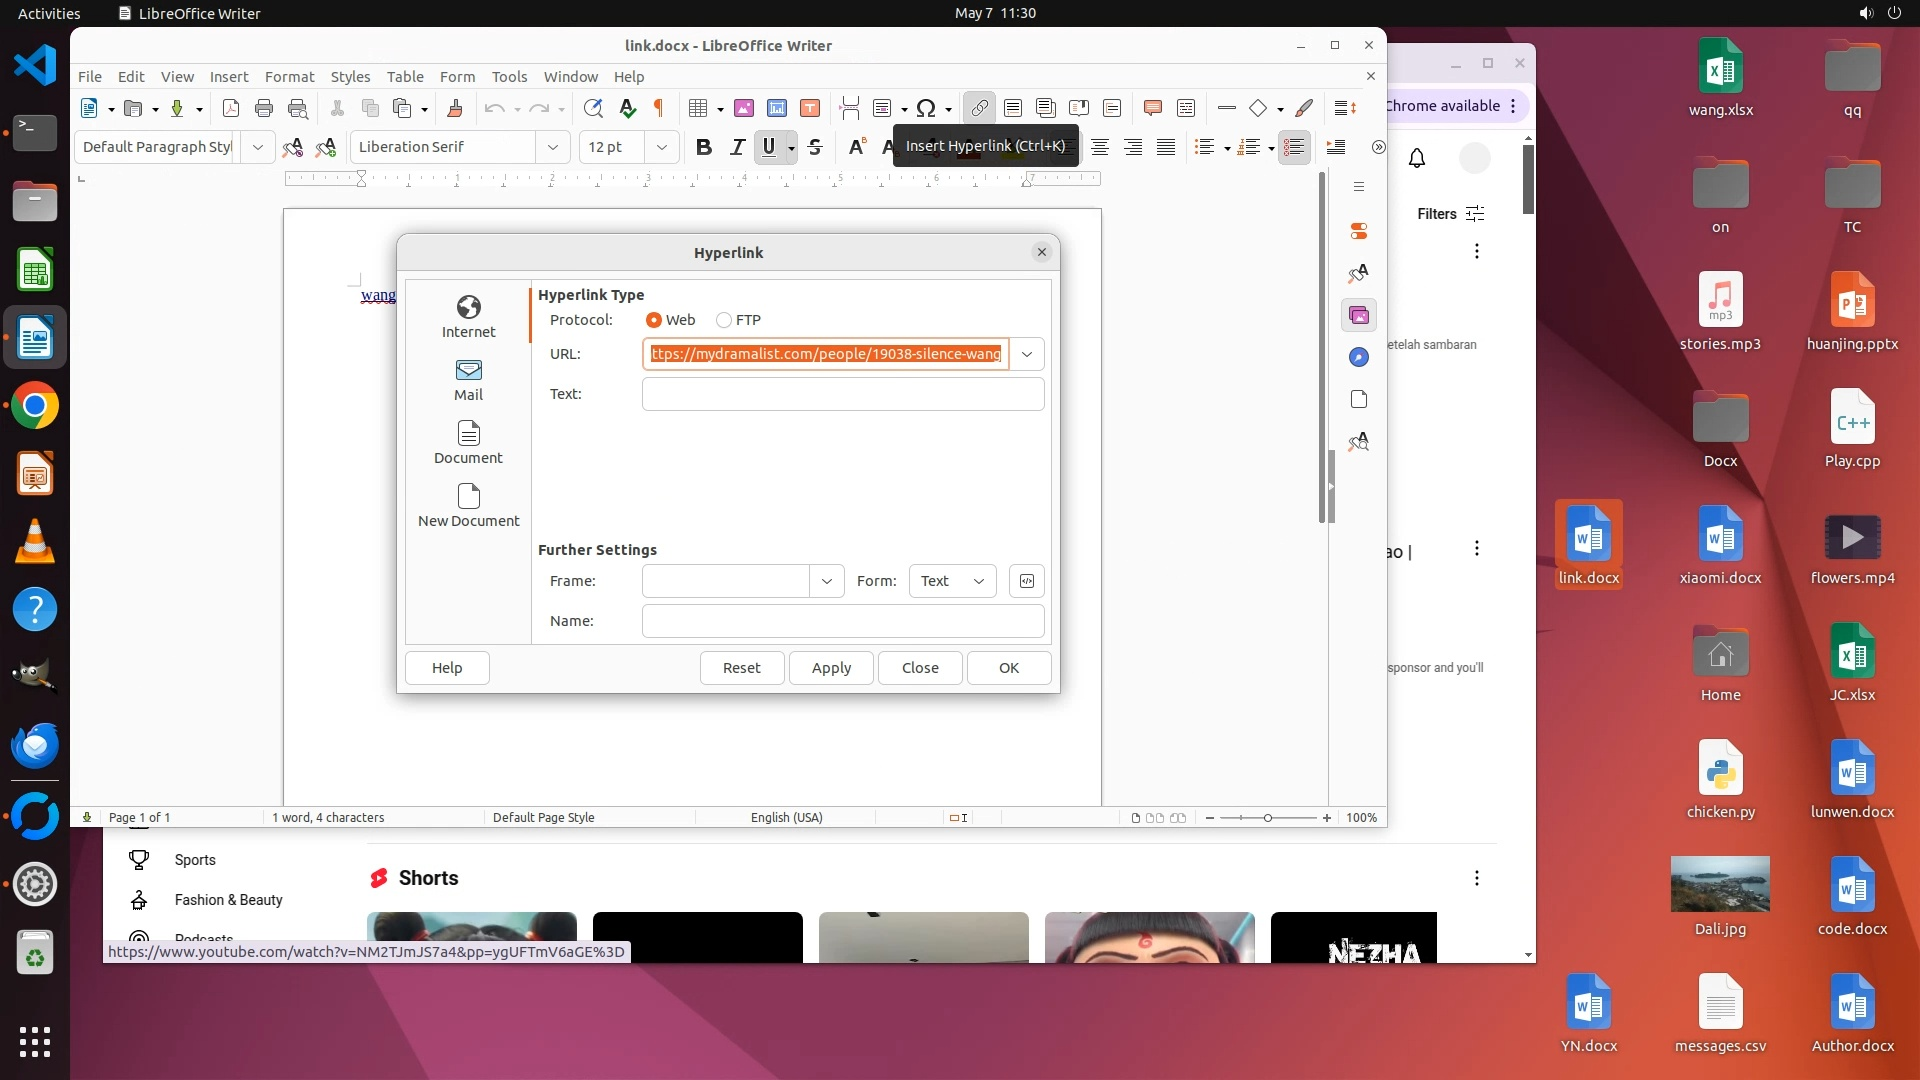Expand the URL history dropdown
This screenshot has width=1920, height=1080.
point(1027,354)
